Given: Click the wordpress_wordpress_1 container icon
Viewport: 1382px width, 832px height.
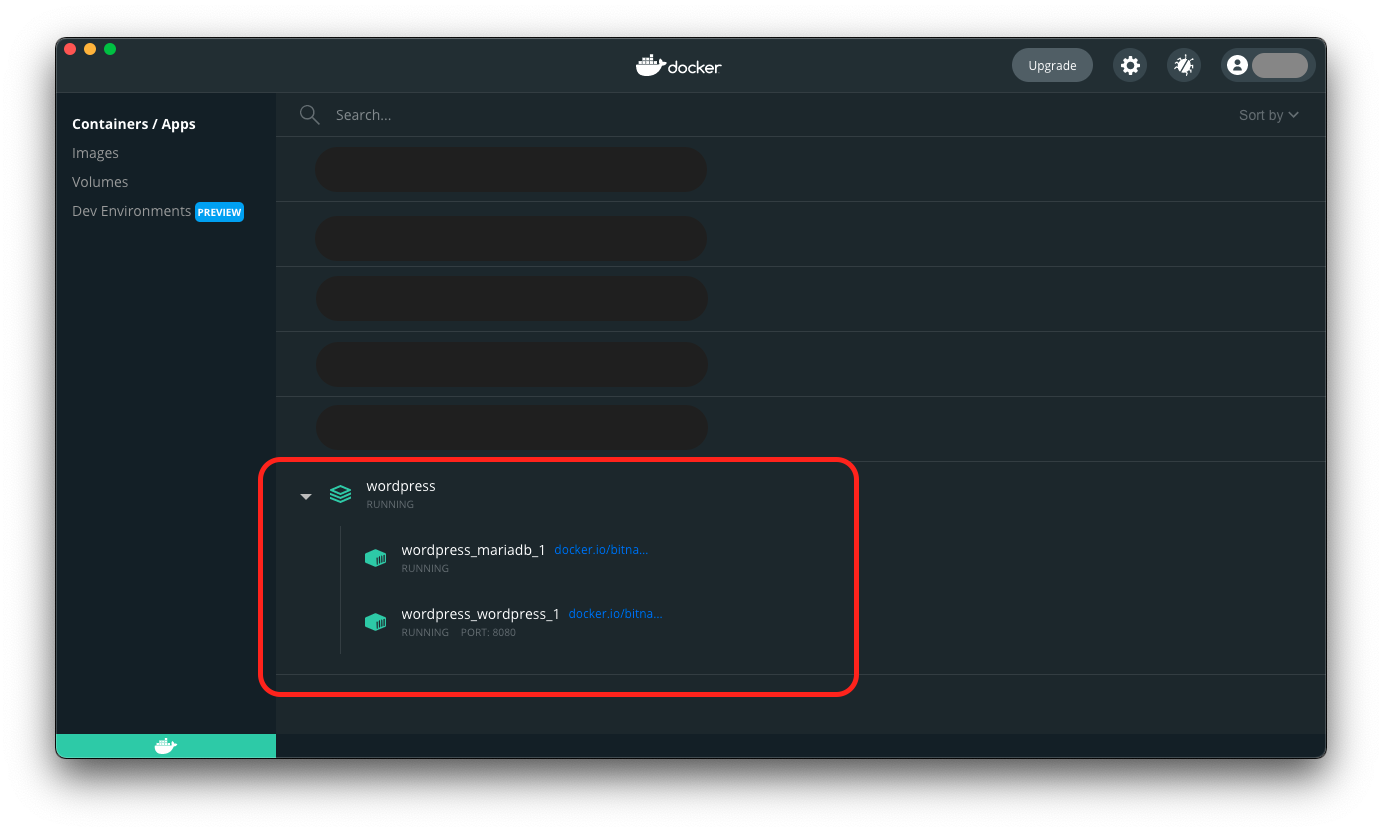Looking at the screenshot, I should (375, 622).
